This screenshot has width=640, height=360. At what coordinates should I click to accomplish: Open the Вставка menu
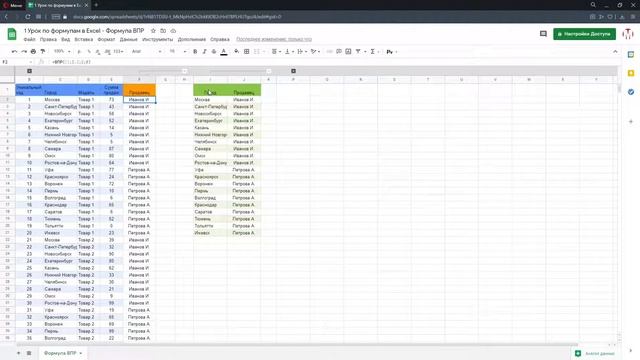point(84,40)
